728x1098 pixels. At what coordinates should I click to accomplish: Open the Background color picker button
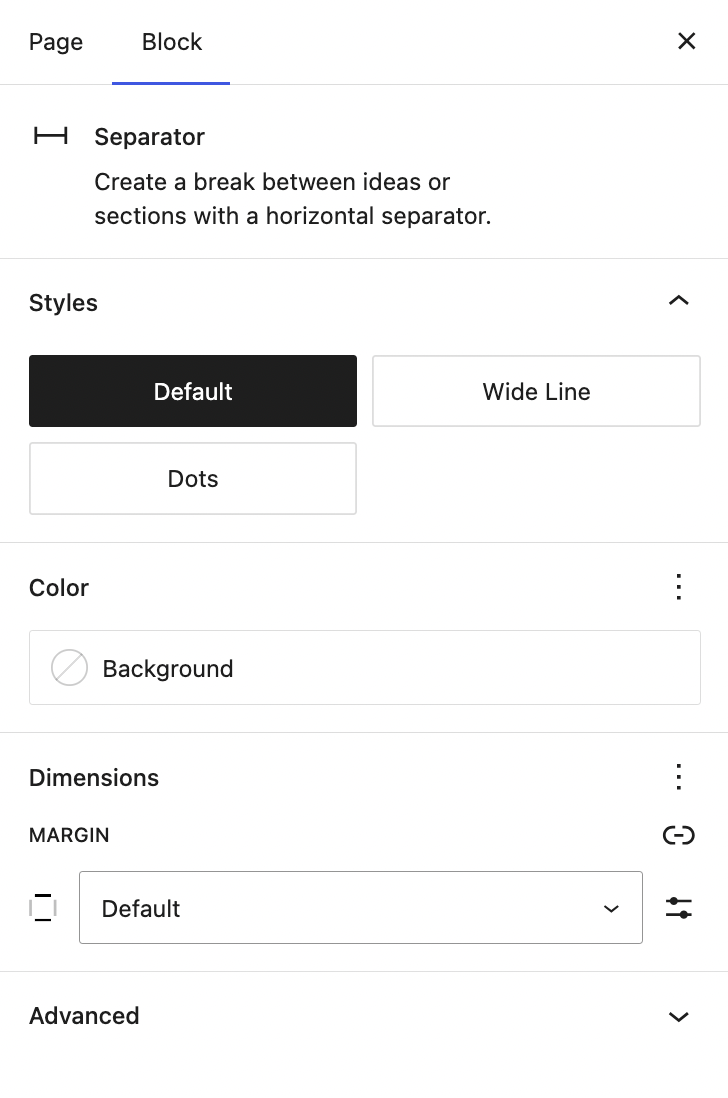[364, 668]
